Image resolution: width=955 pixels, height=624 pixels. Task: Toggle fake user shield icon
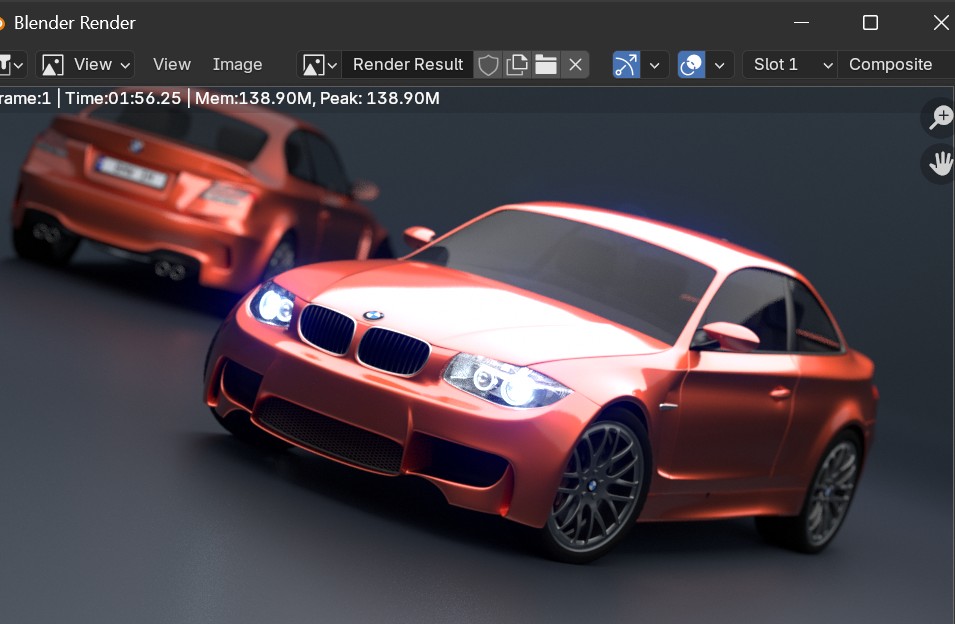pos(488,65)
